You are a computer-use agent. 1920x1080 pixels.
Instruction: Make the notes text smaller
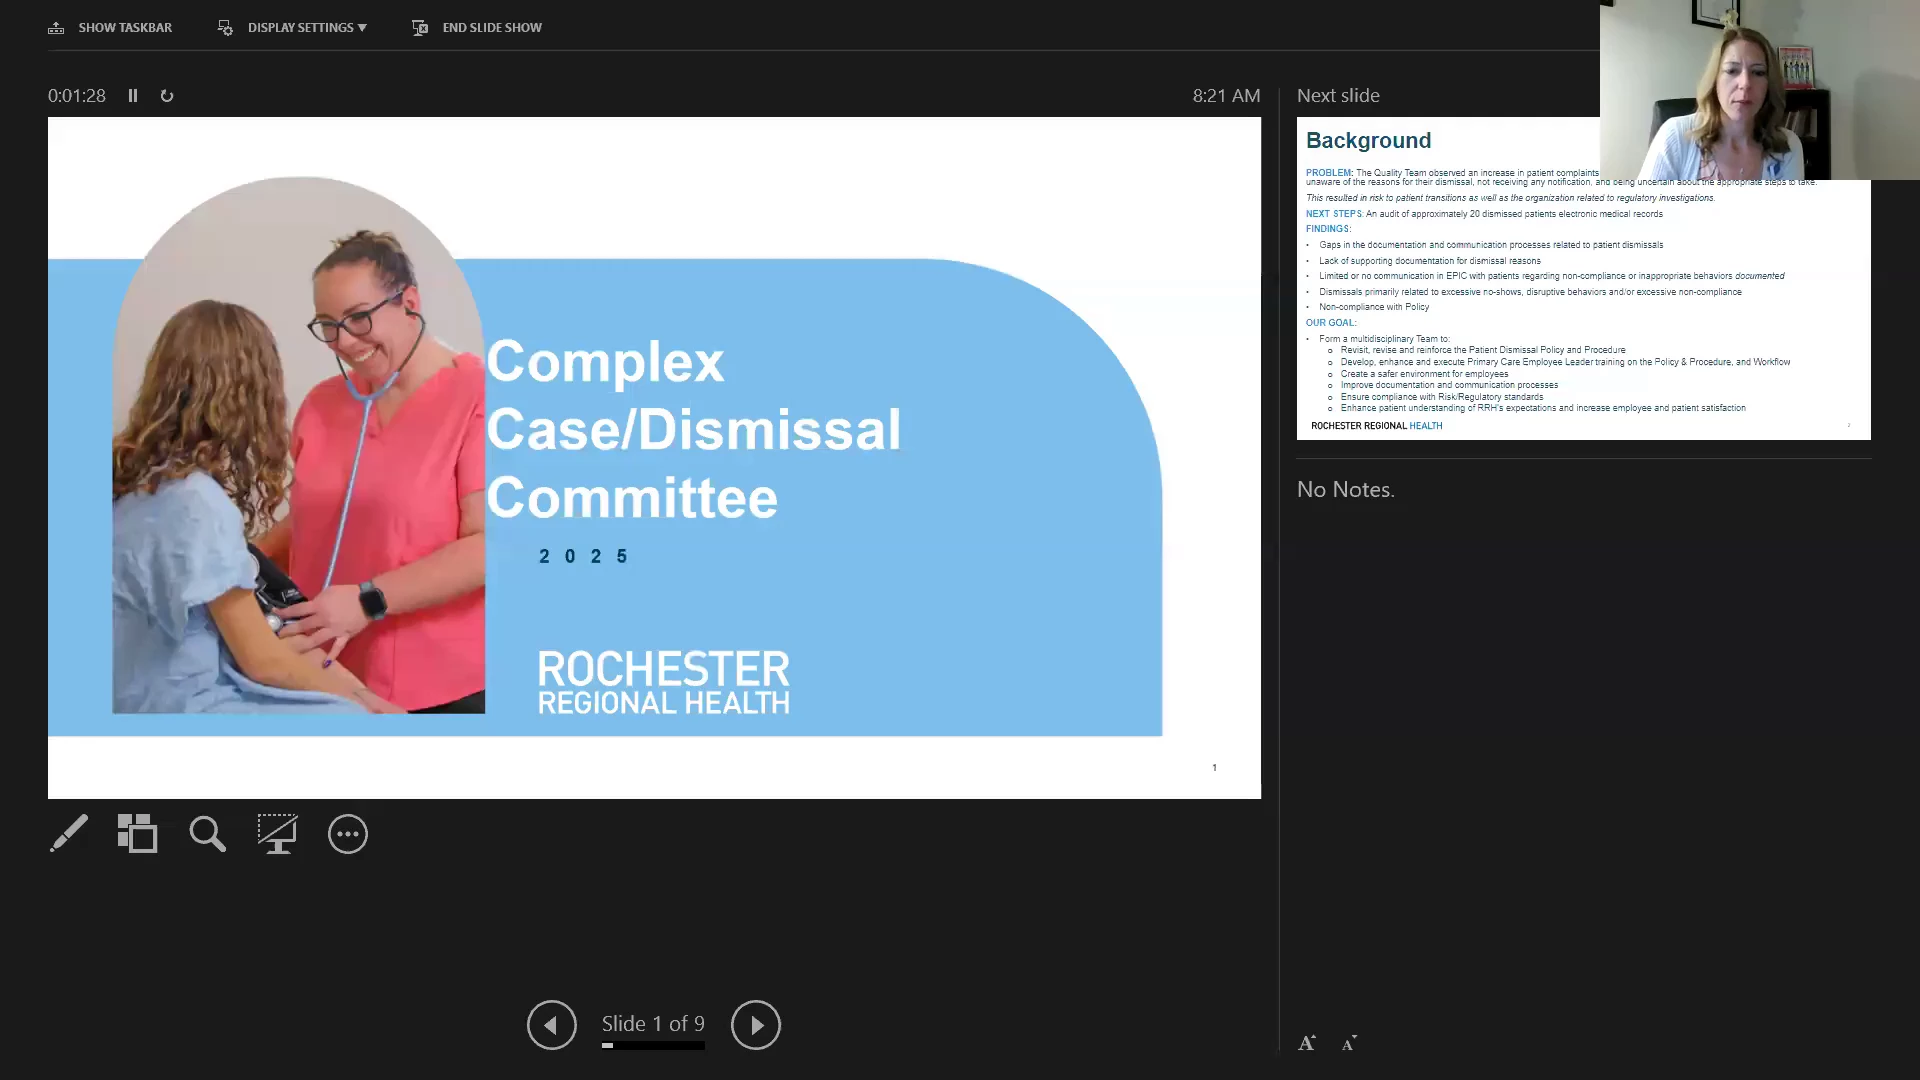coord(1349,1043)
